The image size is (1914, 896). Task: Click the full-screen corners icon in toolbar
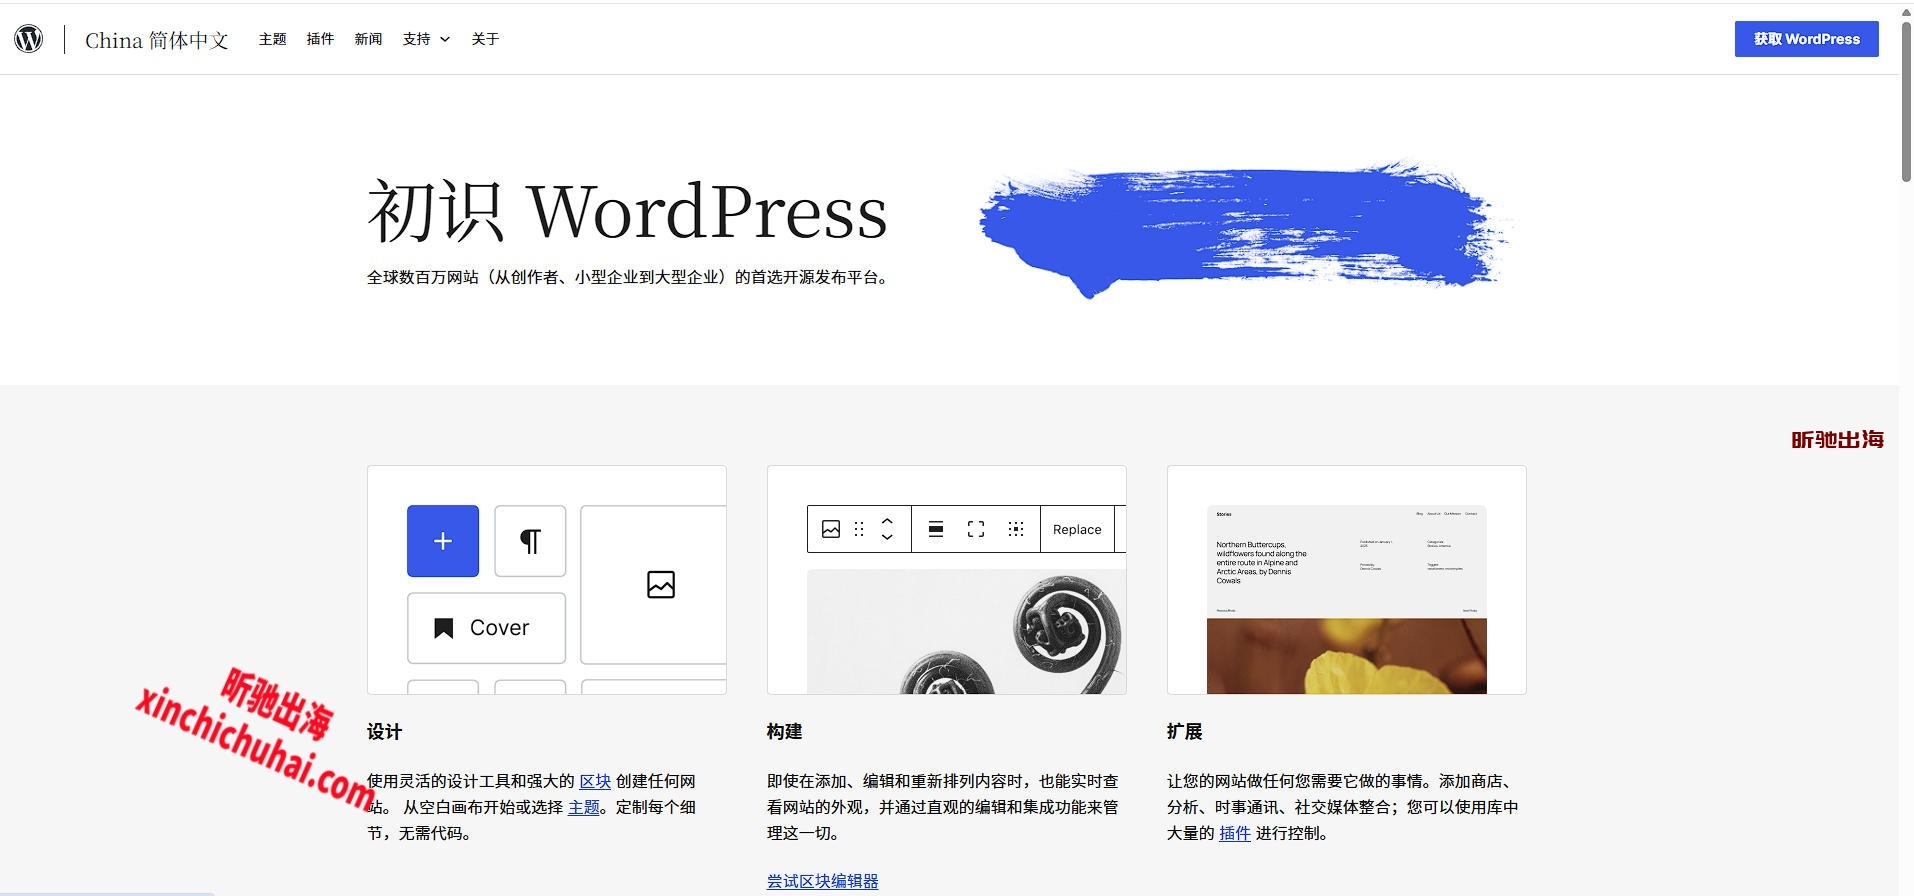976,529
